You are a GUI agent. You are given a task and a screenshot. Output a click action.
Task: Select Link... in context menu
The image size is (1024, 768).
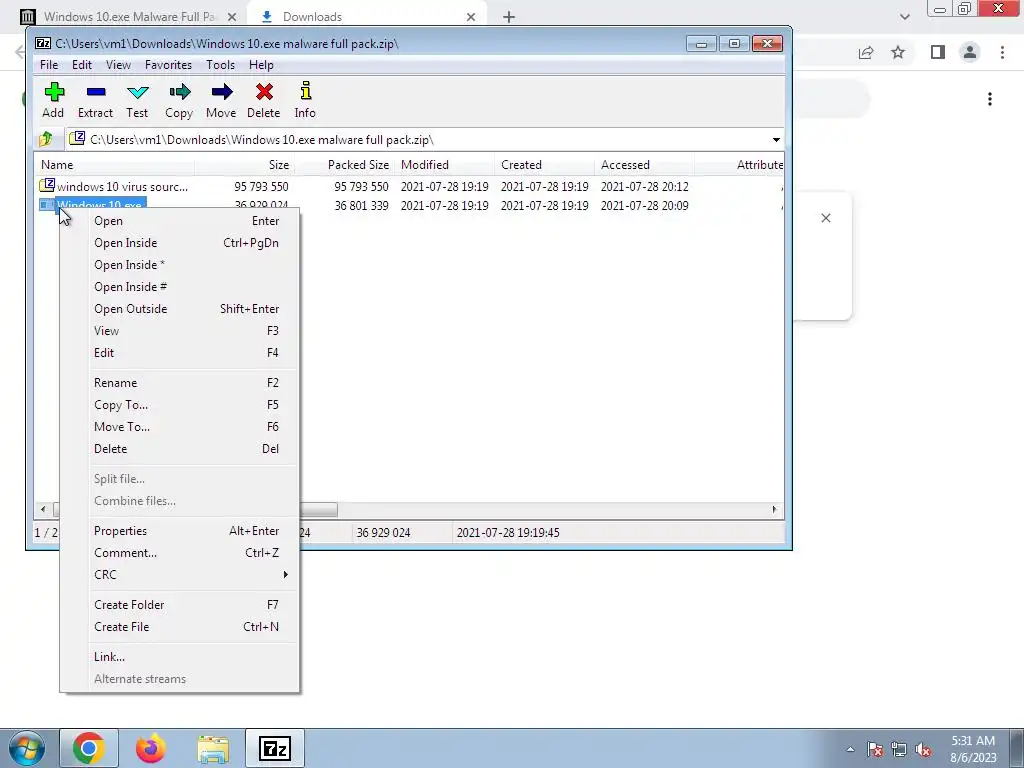tap(180, 657)
